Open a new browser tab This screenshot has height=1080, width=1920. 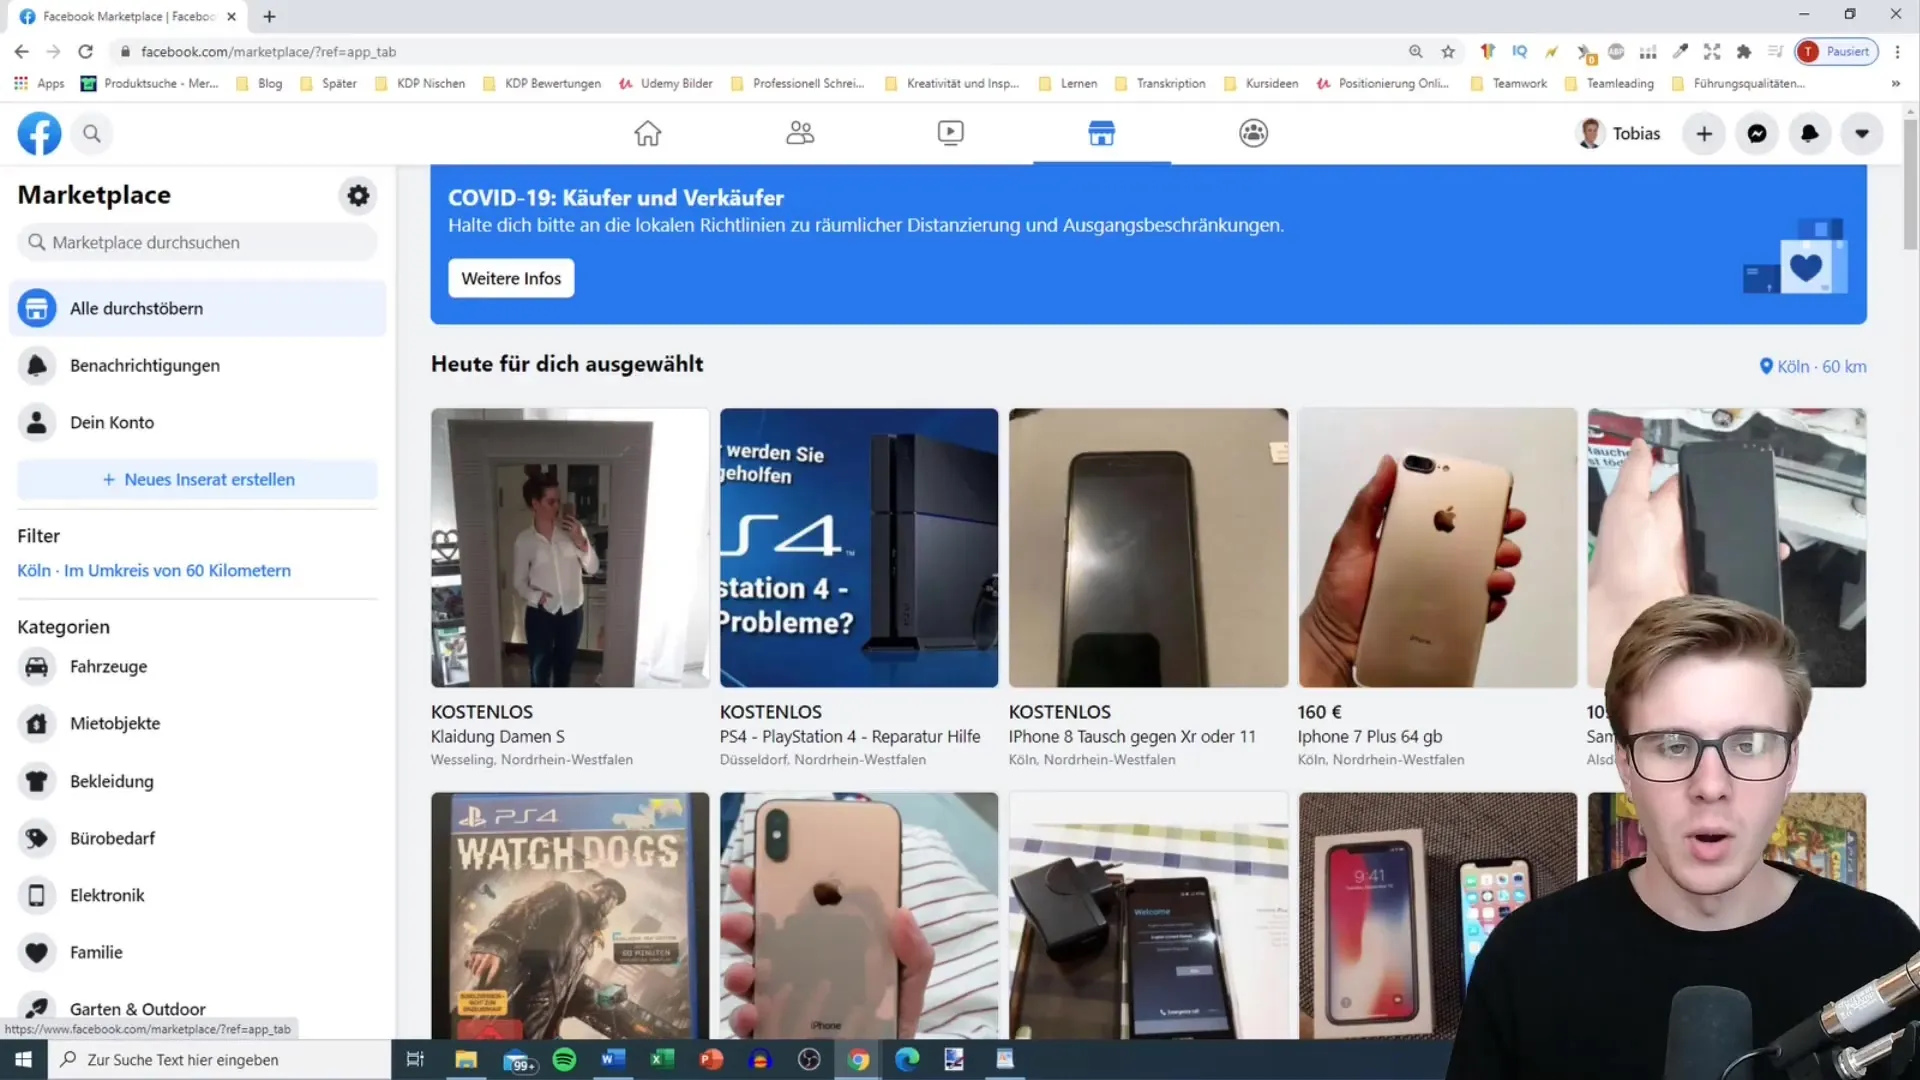(x=269, y=16)
